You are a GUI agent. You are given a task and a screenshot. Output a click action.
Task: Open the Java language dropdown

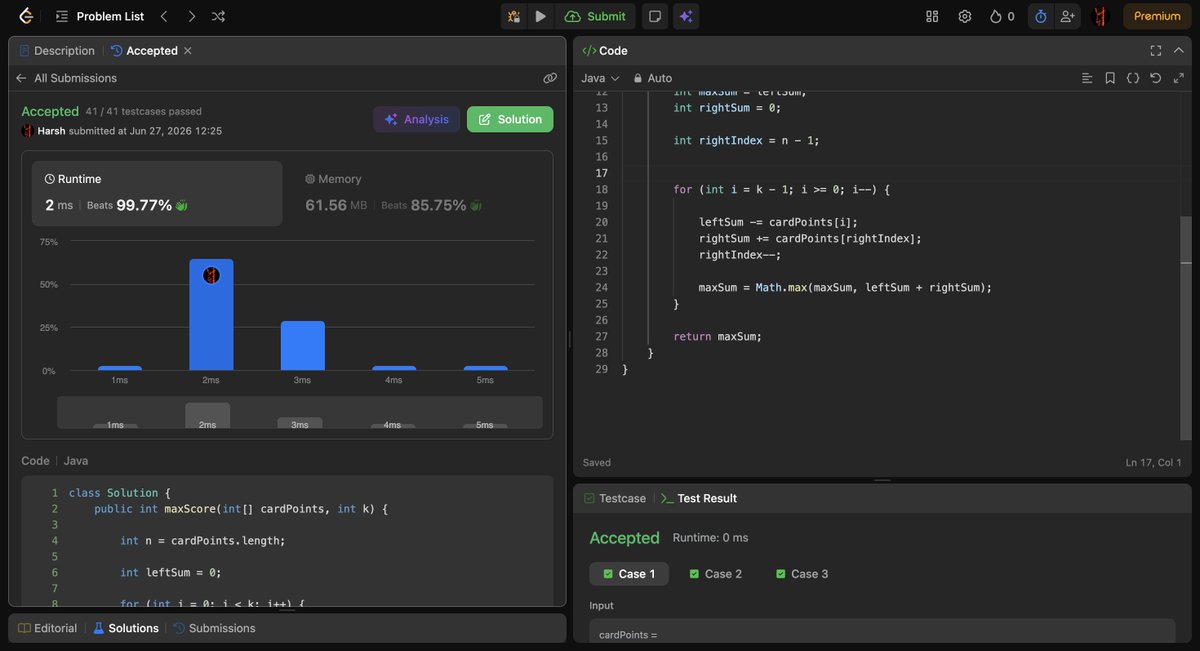click(x=601, y=78)
